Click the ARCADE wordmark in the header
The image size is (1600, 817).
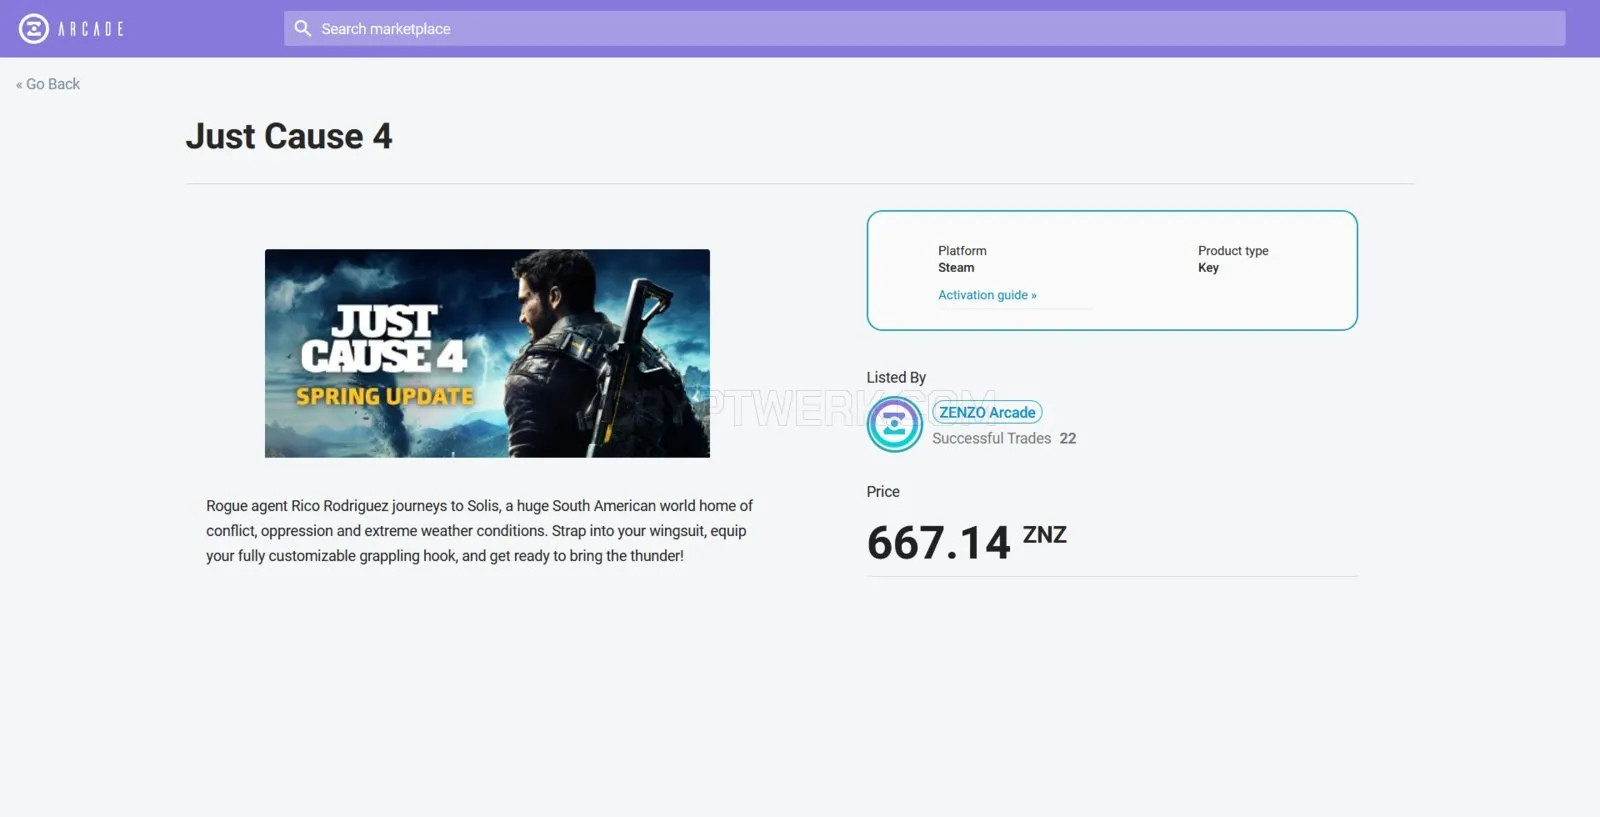pos(91,29)
